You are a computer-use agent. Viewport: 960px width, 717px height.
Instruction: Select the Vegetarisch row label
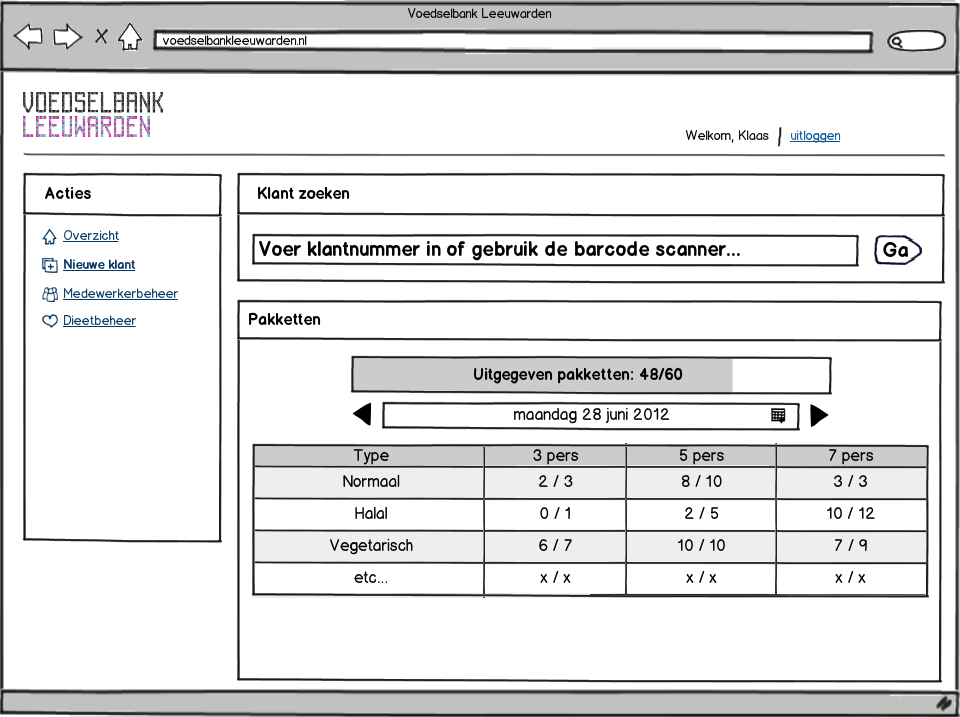click(x=371, y=546)
